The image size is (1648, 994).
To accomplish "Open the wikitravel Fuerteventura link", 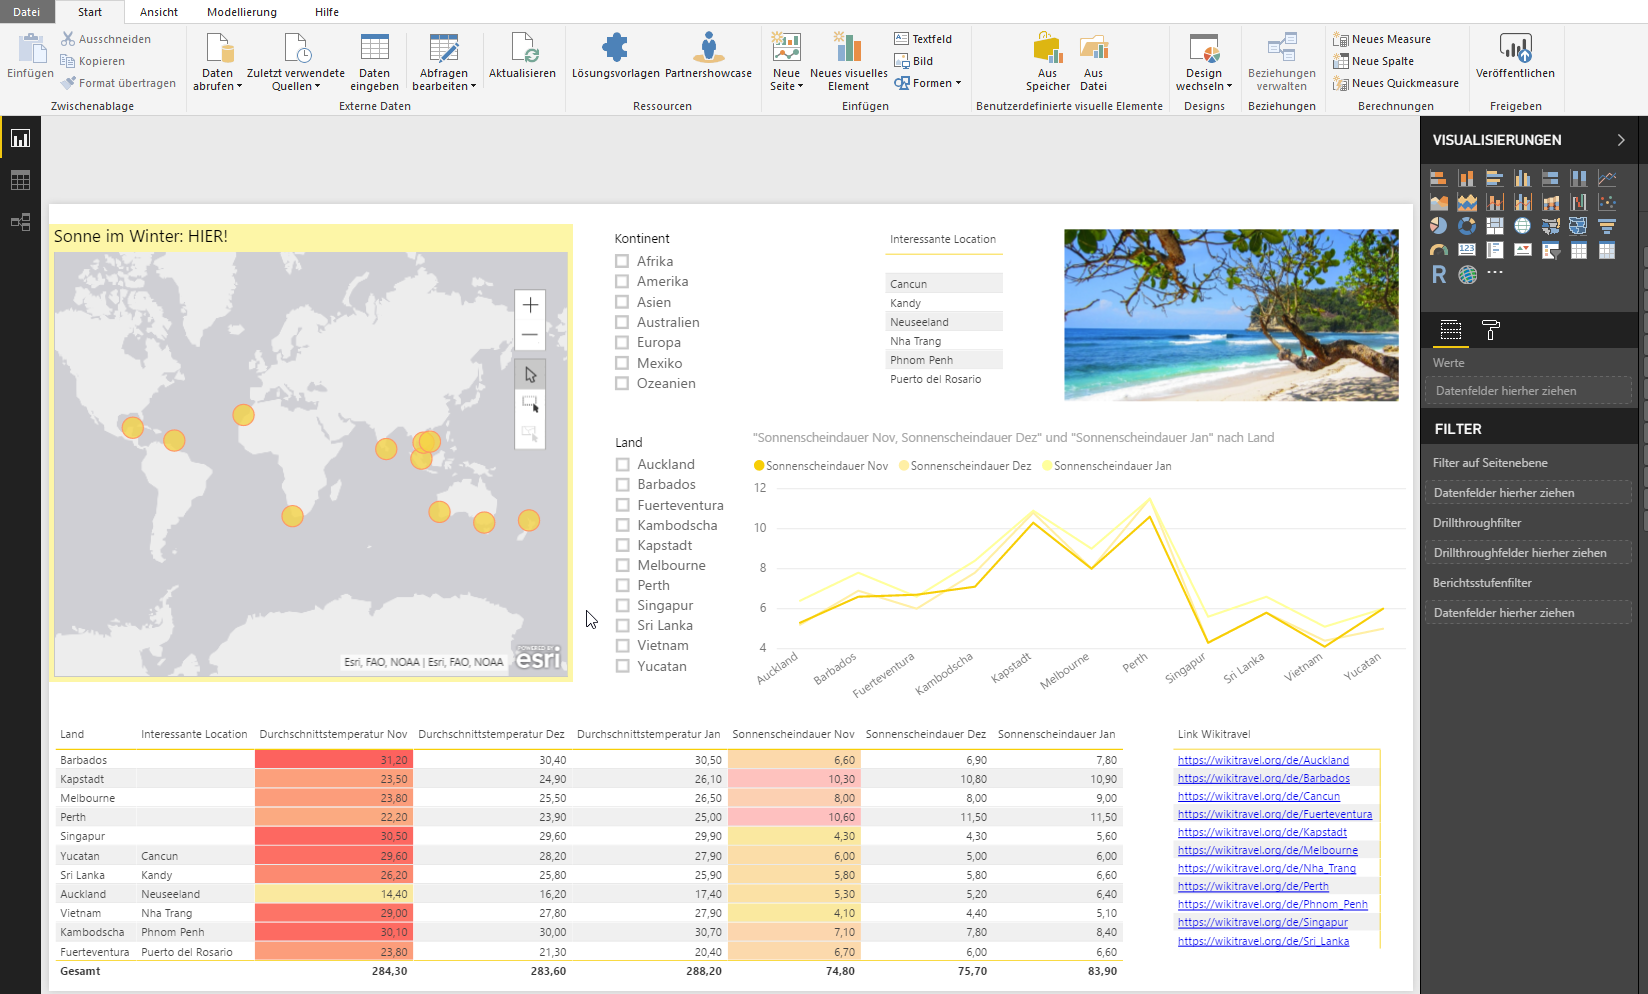I will pos(1275,814).
